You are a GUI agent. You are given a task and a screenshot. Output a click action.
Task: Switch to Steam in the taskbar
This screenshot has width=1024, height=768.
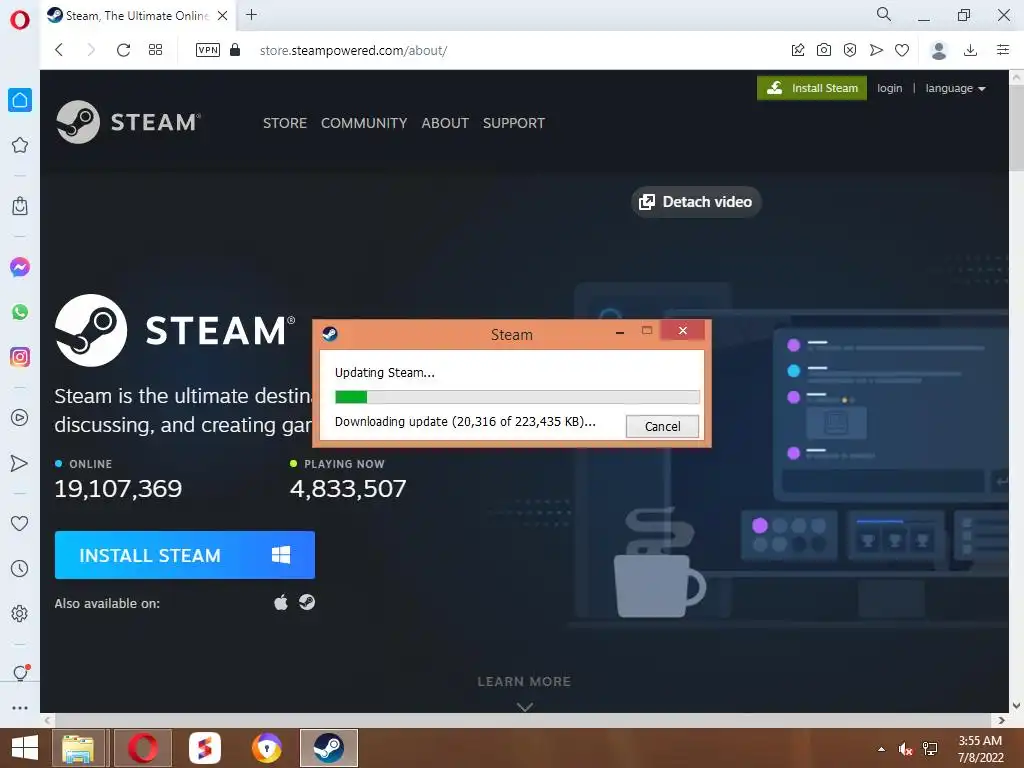pos(329,748)
